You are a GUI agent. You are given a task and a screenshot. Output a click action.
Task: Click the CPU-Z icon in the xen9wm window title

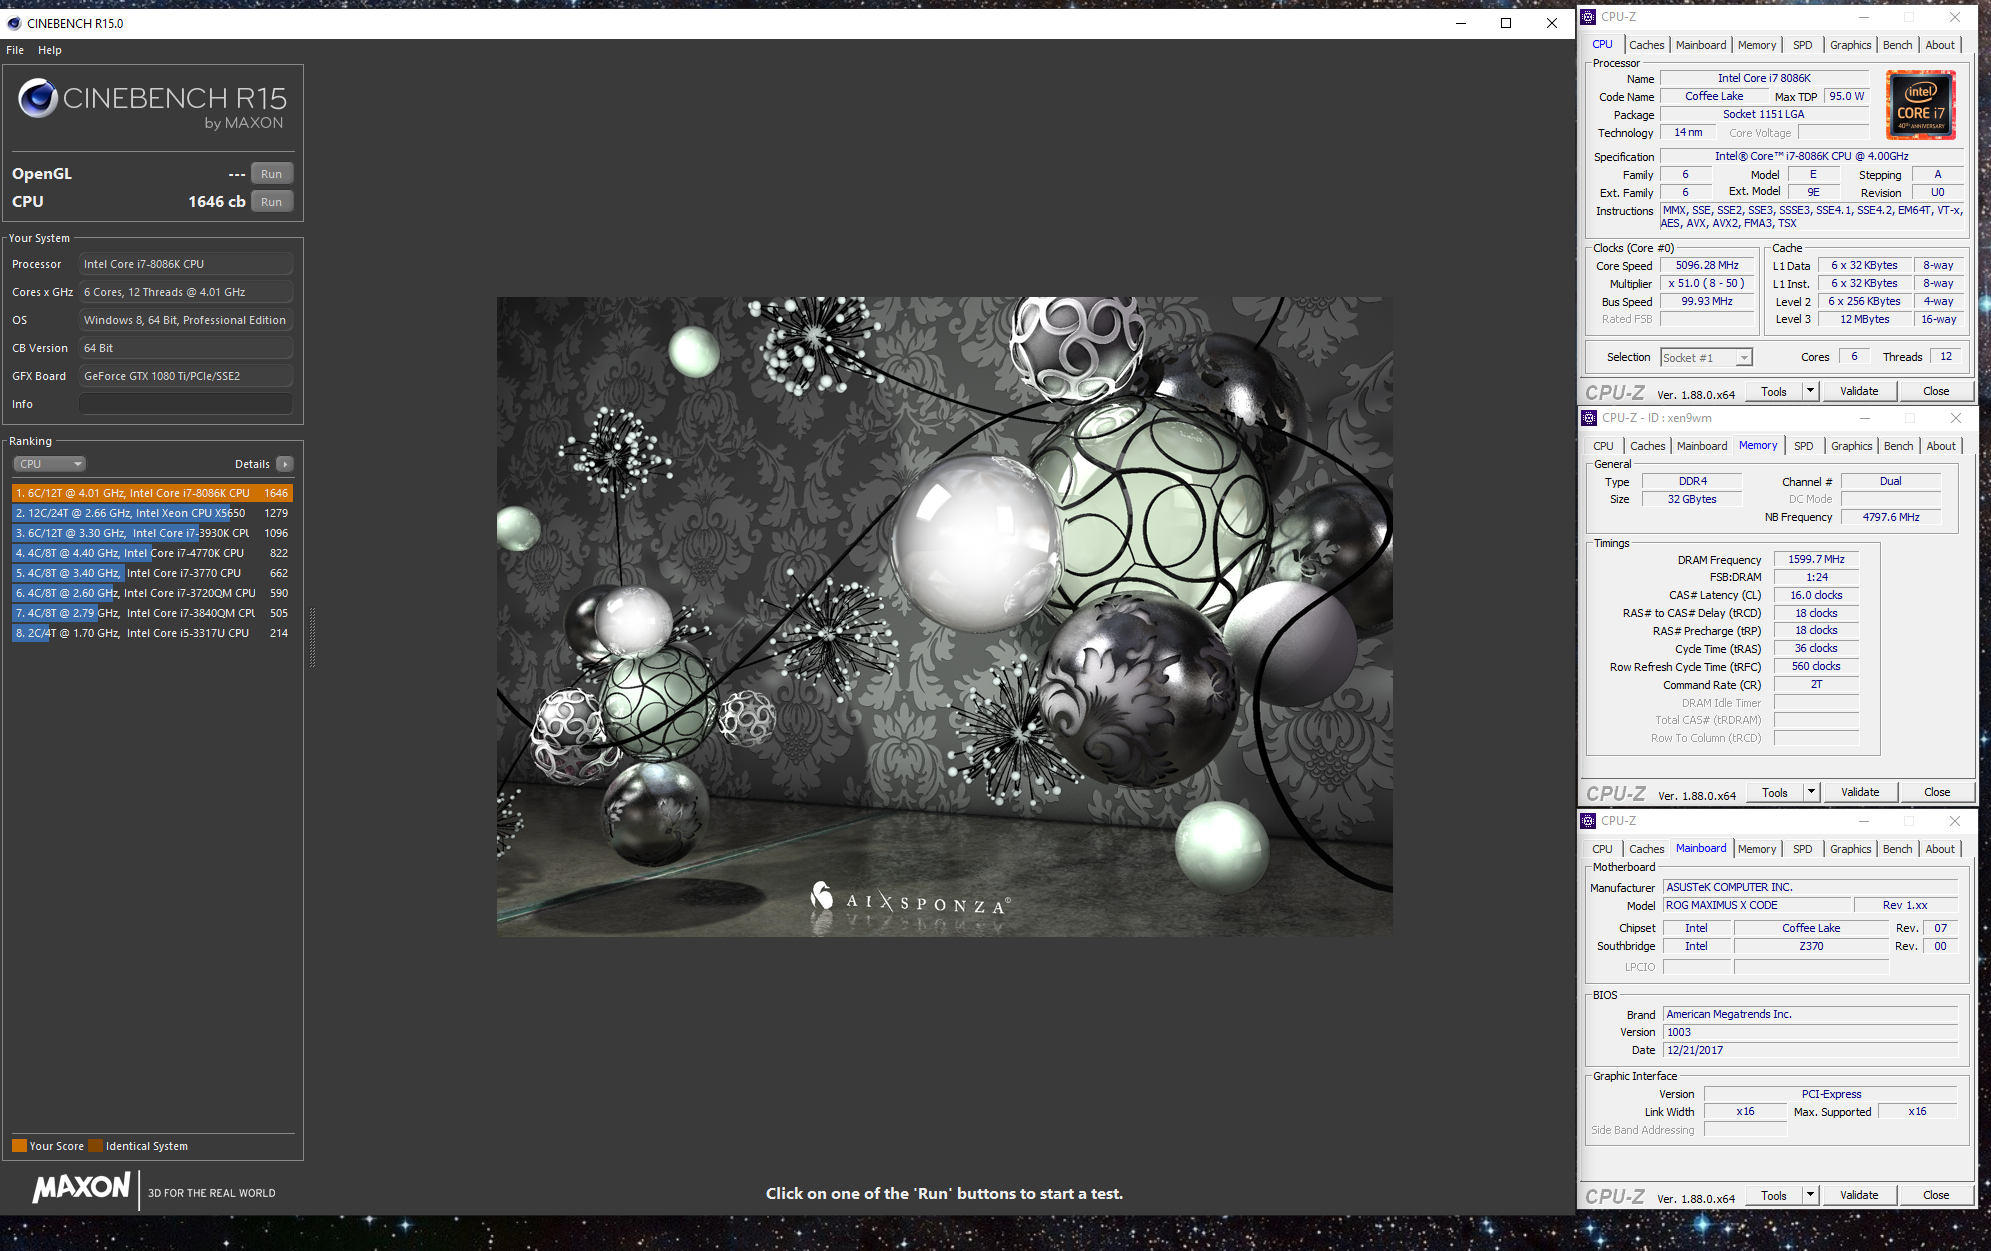point(1589,418)
